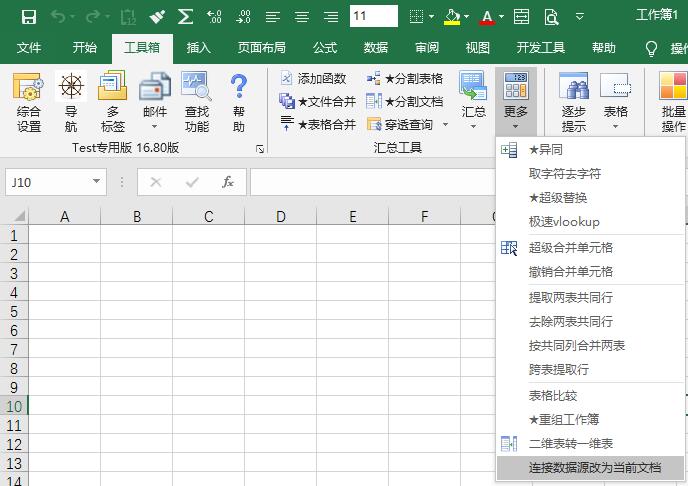Open 综合设置 general settings
The width and height of the screenshot is (688, 486).
coord(29,103)
